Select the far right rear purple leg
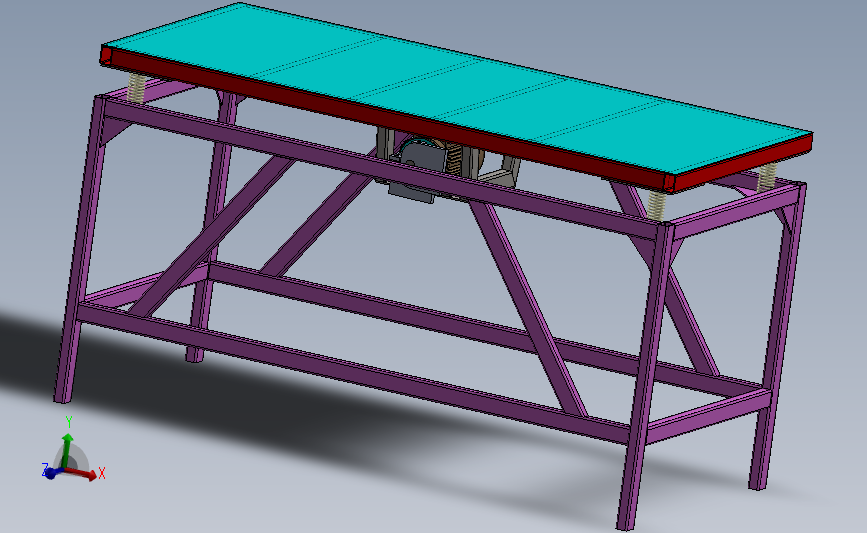 pyautogui.click(x=777, y=337)
